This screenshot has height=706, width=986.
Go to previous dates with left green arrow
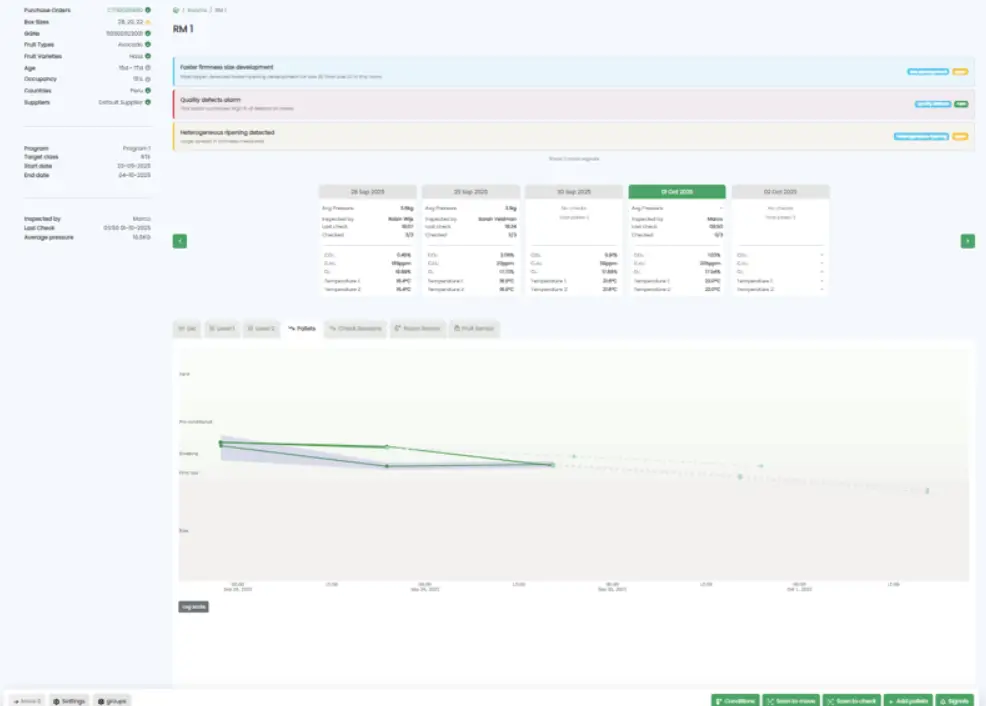179,241
